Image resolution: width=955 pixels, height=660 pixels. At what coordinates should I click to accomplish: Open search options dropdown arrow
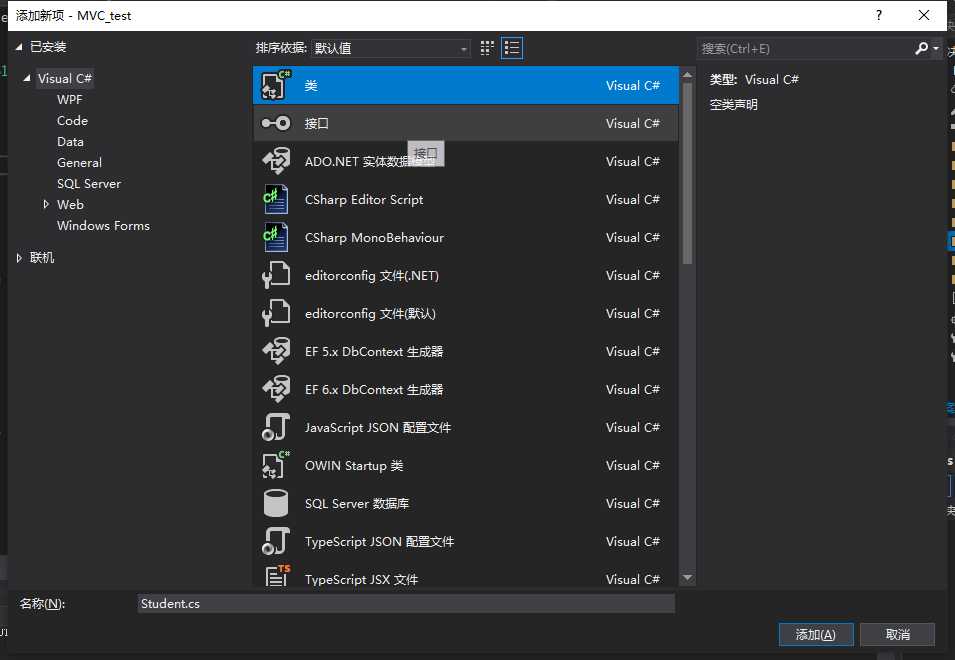(x=936, y=48)
